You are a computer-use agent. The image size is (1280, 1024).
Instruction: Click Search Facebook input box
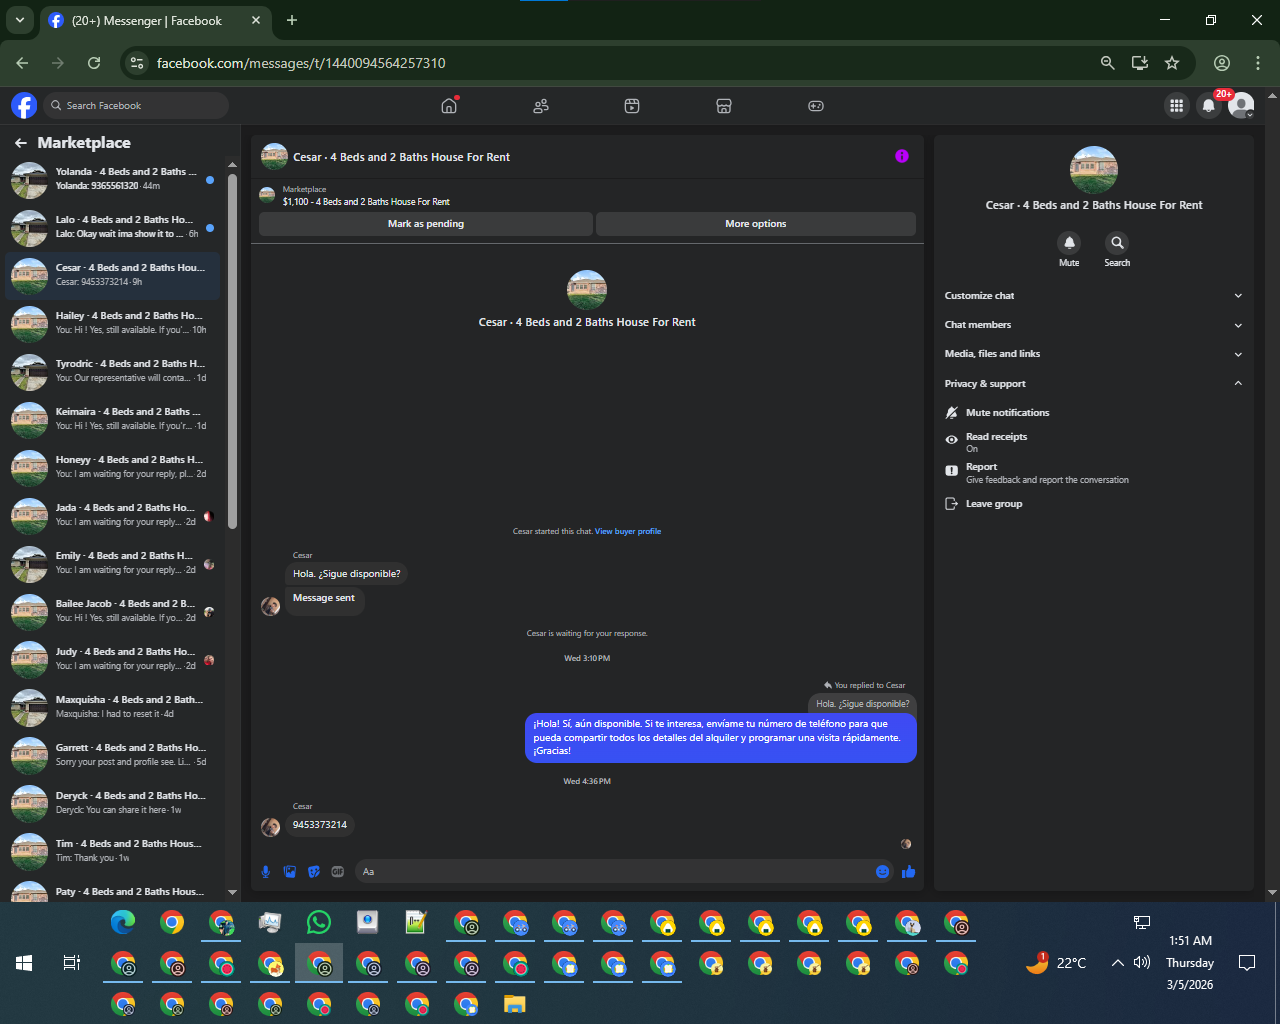[135, 105]
